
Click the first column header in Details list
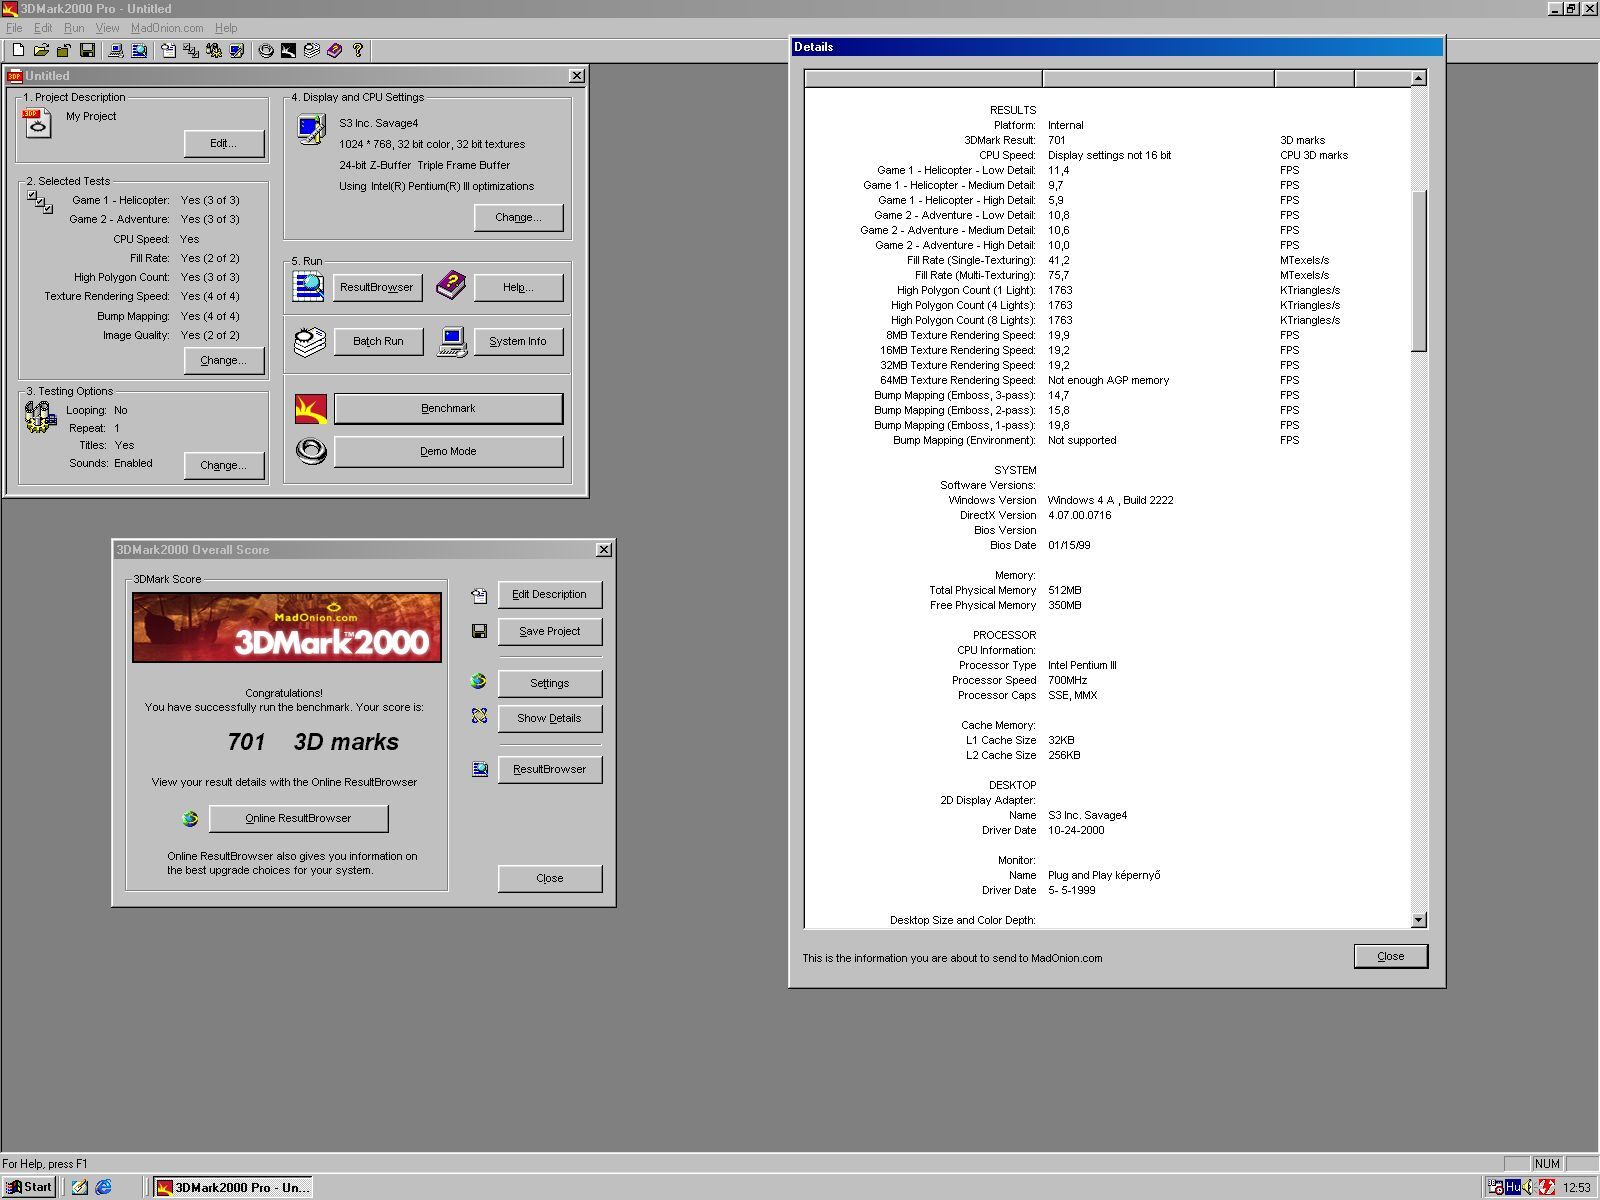[924, 78]
